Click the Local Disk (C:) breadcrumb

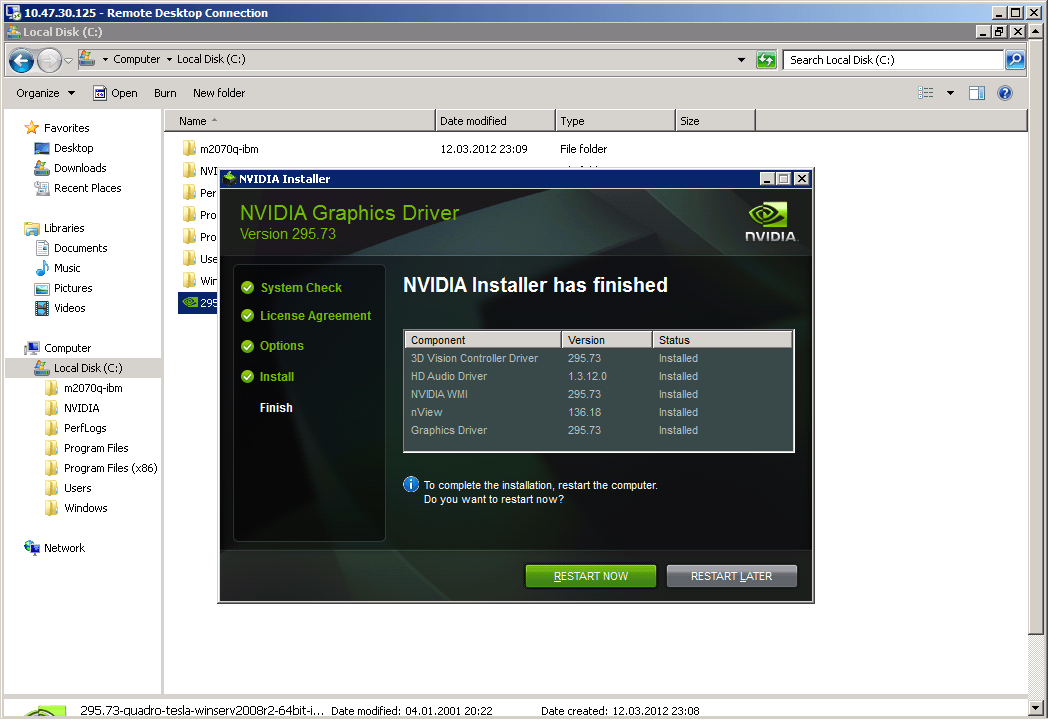click(x=211, y=59)
